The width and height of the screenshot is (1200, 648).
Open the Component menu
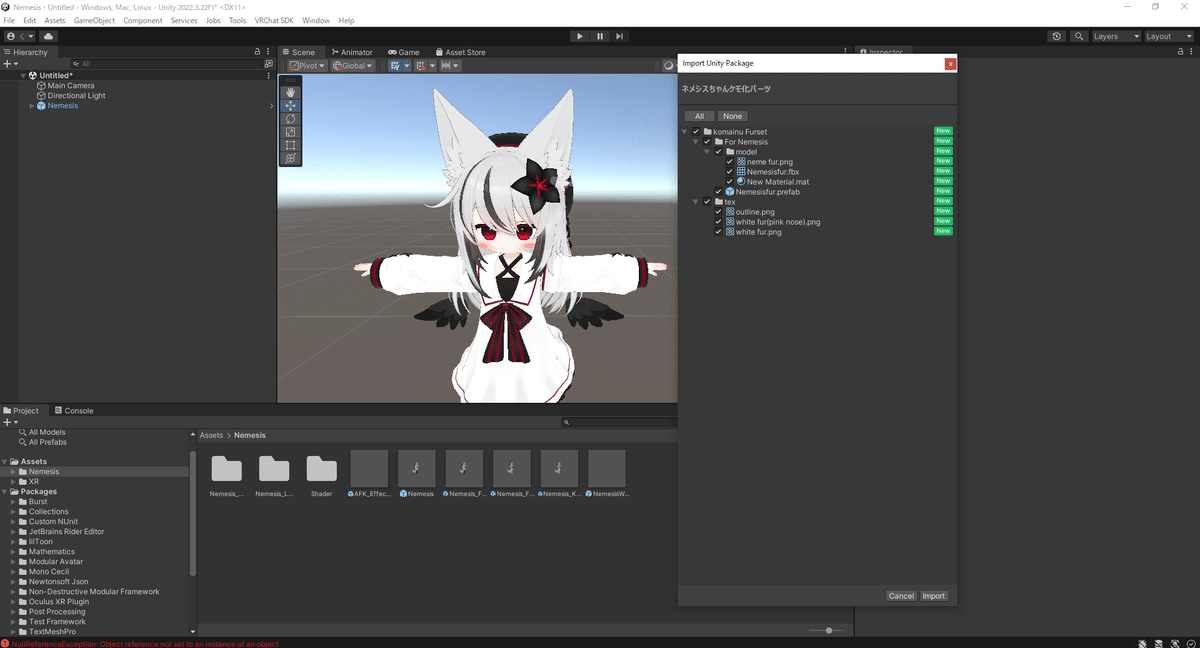tap(143, 20)
